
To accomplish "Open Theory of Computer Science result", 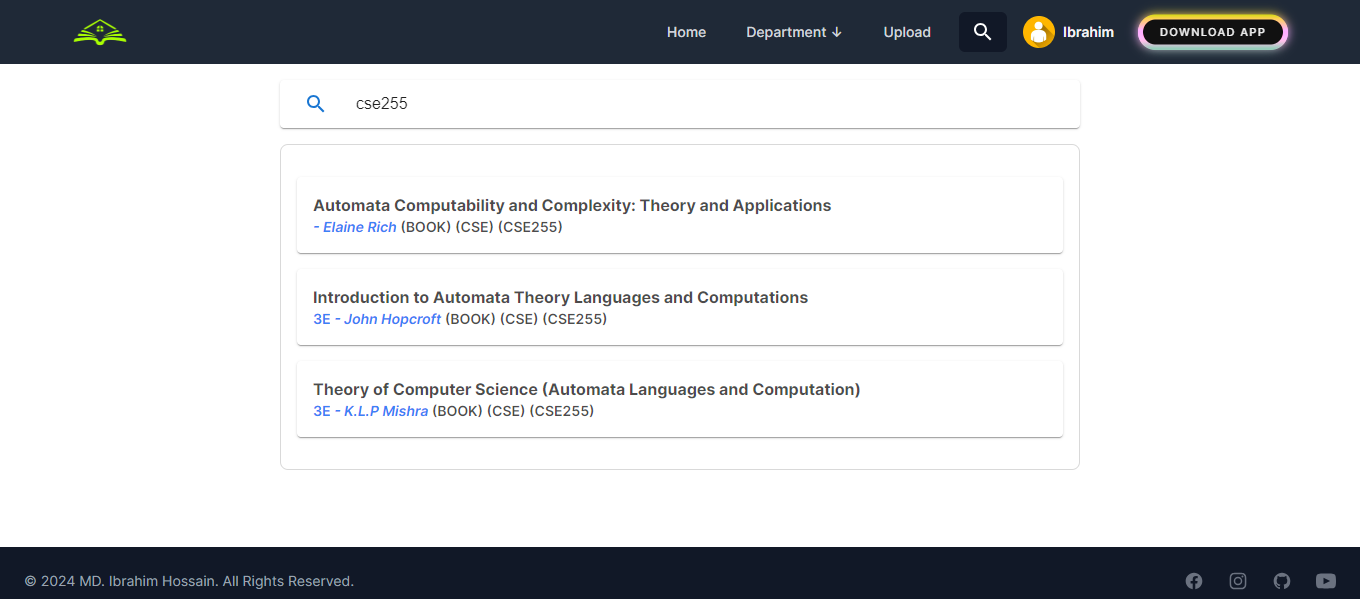I will pyautogui.click(x=680, y=399).
